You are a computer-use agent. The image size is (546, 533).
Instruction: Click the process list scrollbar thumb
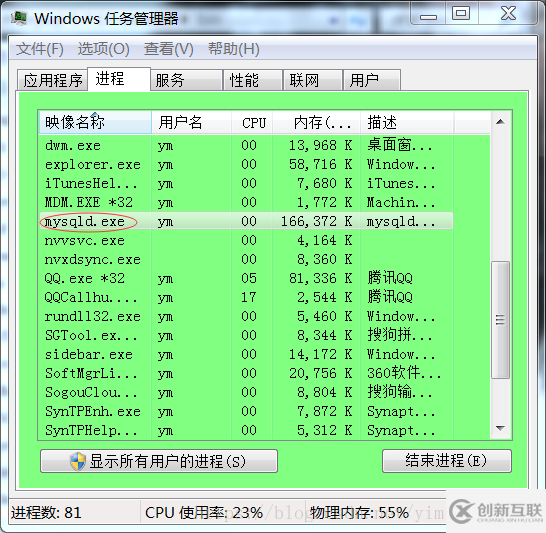[500, 320]
